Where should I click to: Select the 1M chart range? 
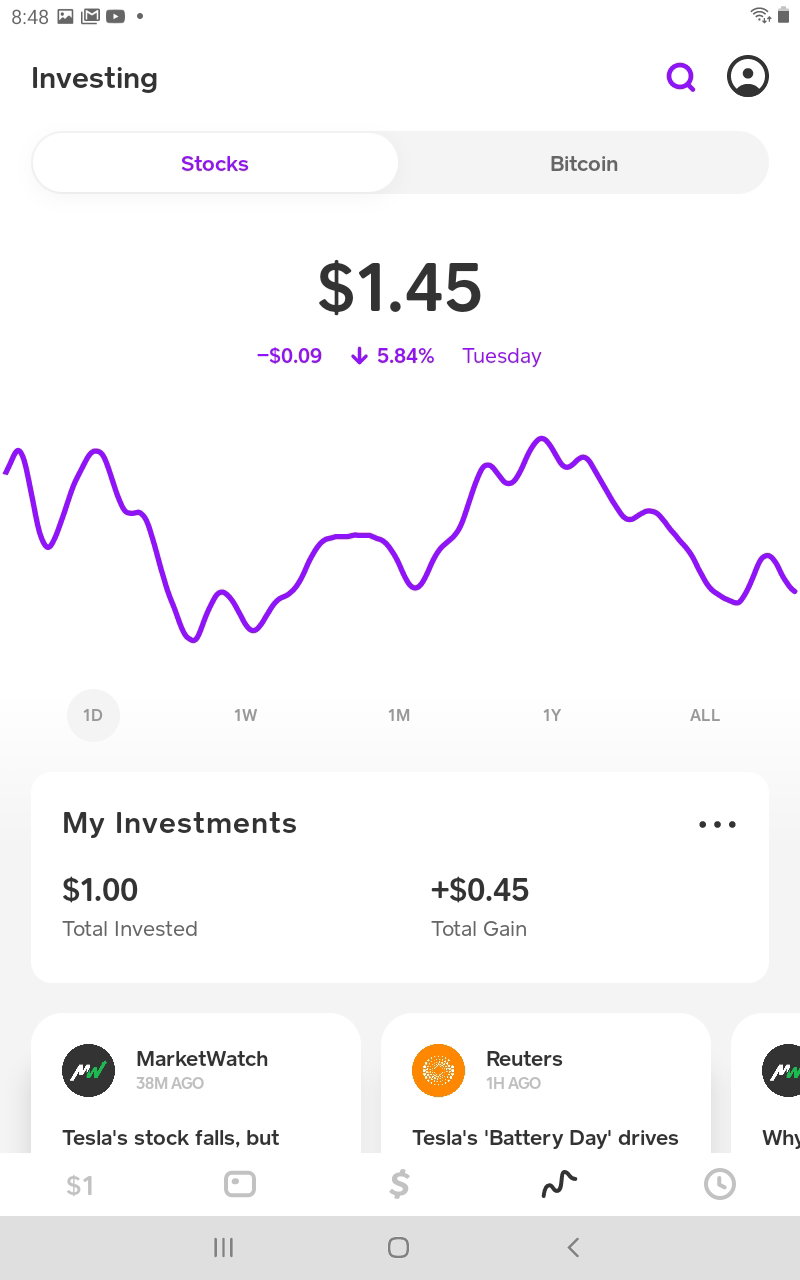pyautogui.click(x=399, y=715)
